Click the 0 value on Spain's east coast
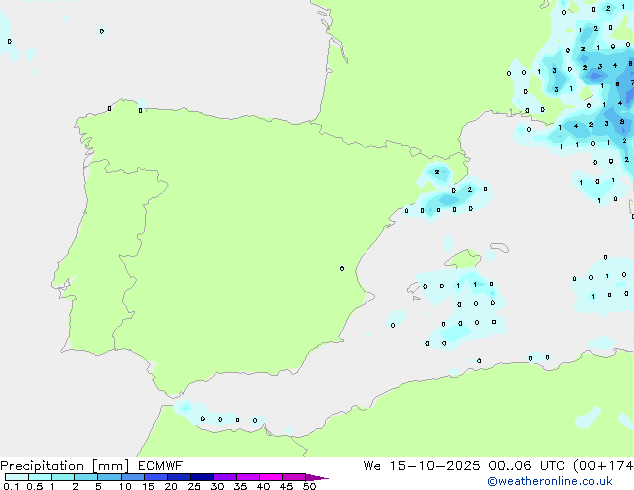The image size is (634, 490). pos(342,268)
